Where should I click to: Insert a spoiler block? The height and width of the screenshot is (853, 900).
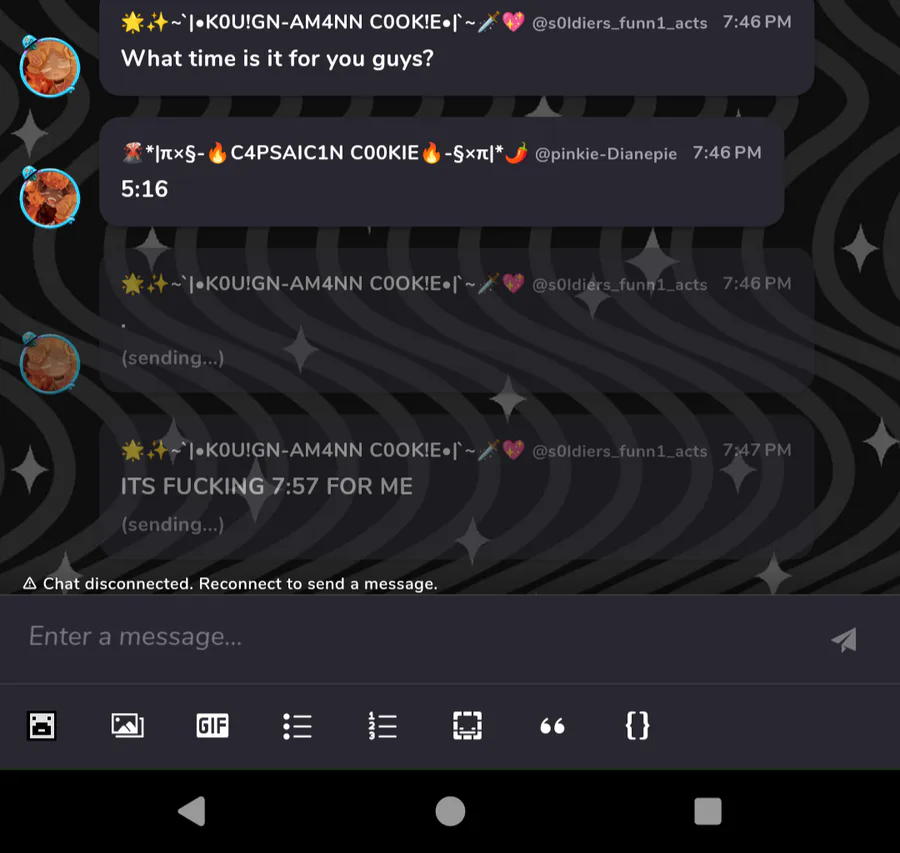pos(467,726)
